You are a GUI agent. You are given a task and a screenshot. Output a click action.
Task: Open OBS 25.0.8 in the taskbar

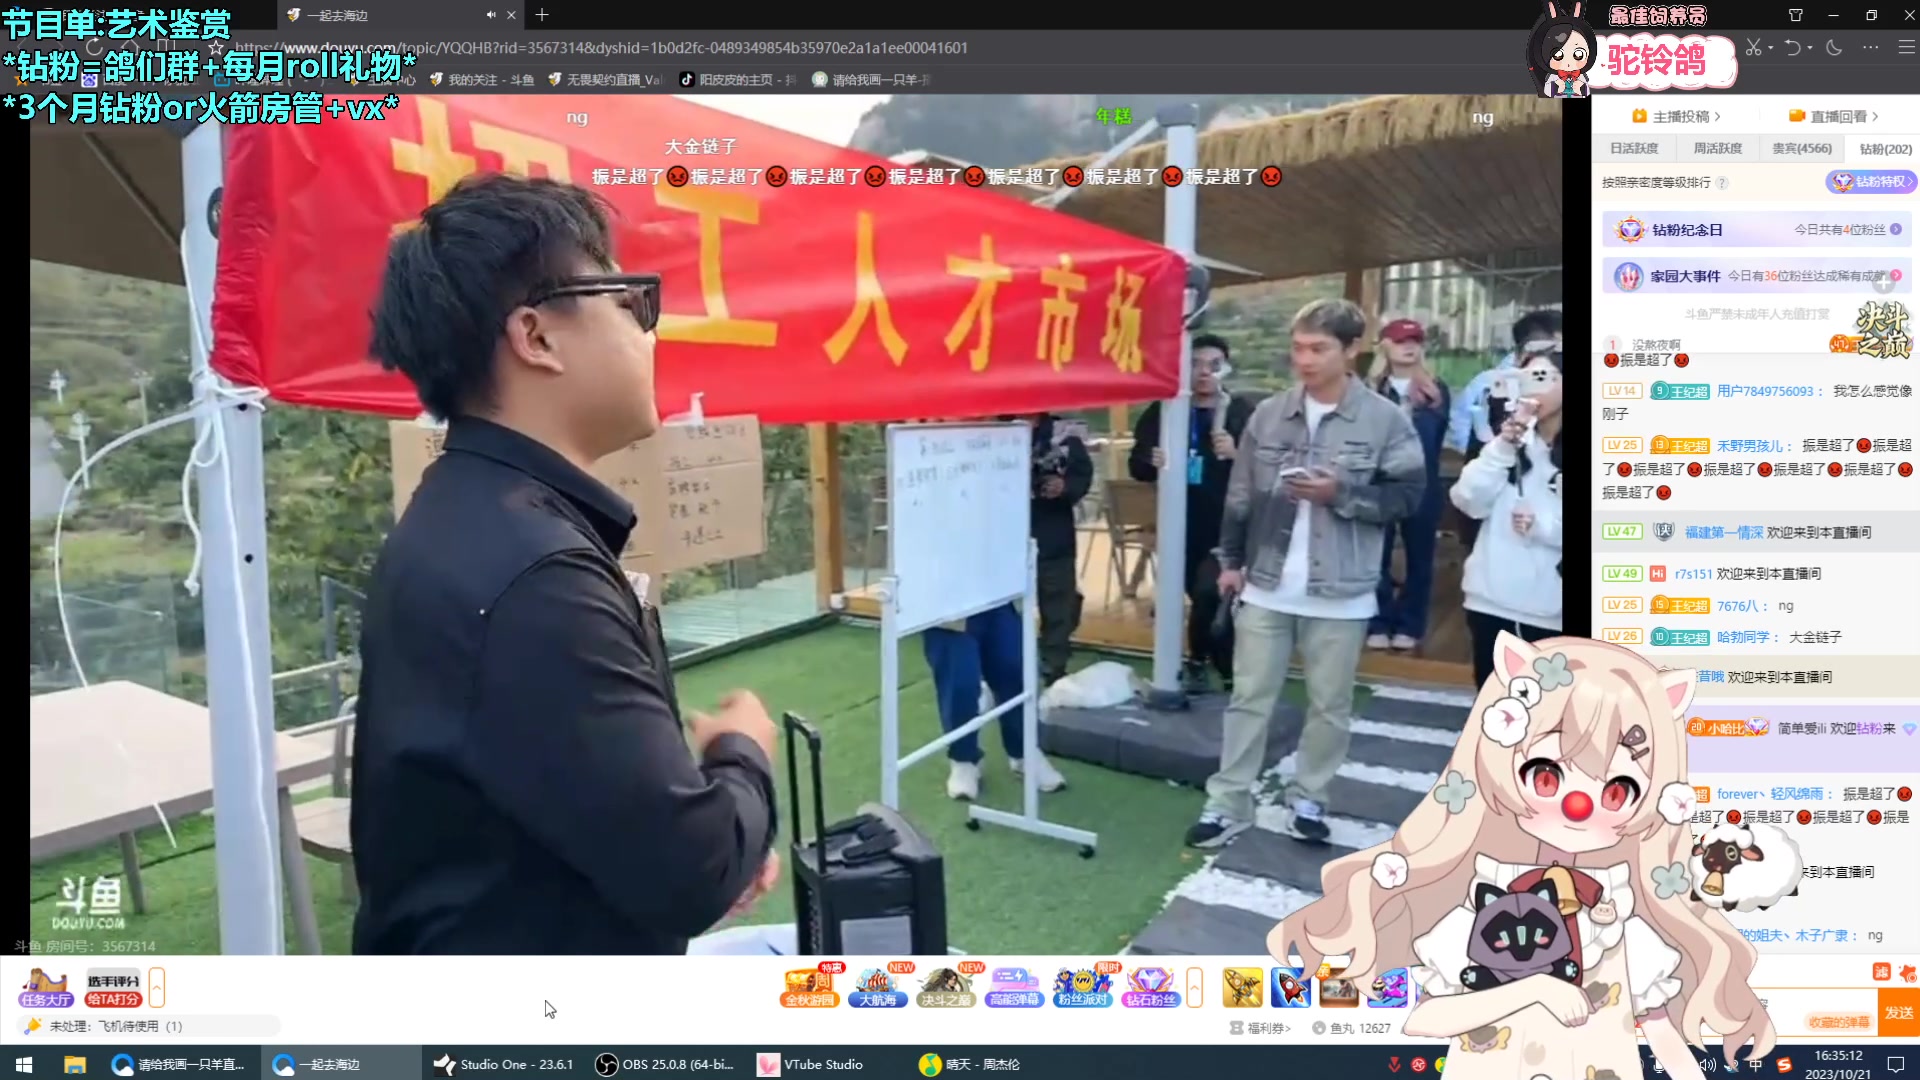(x=665, y=1064)
